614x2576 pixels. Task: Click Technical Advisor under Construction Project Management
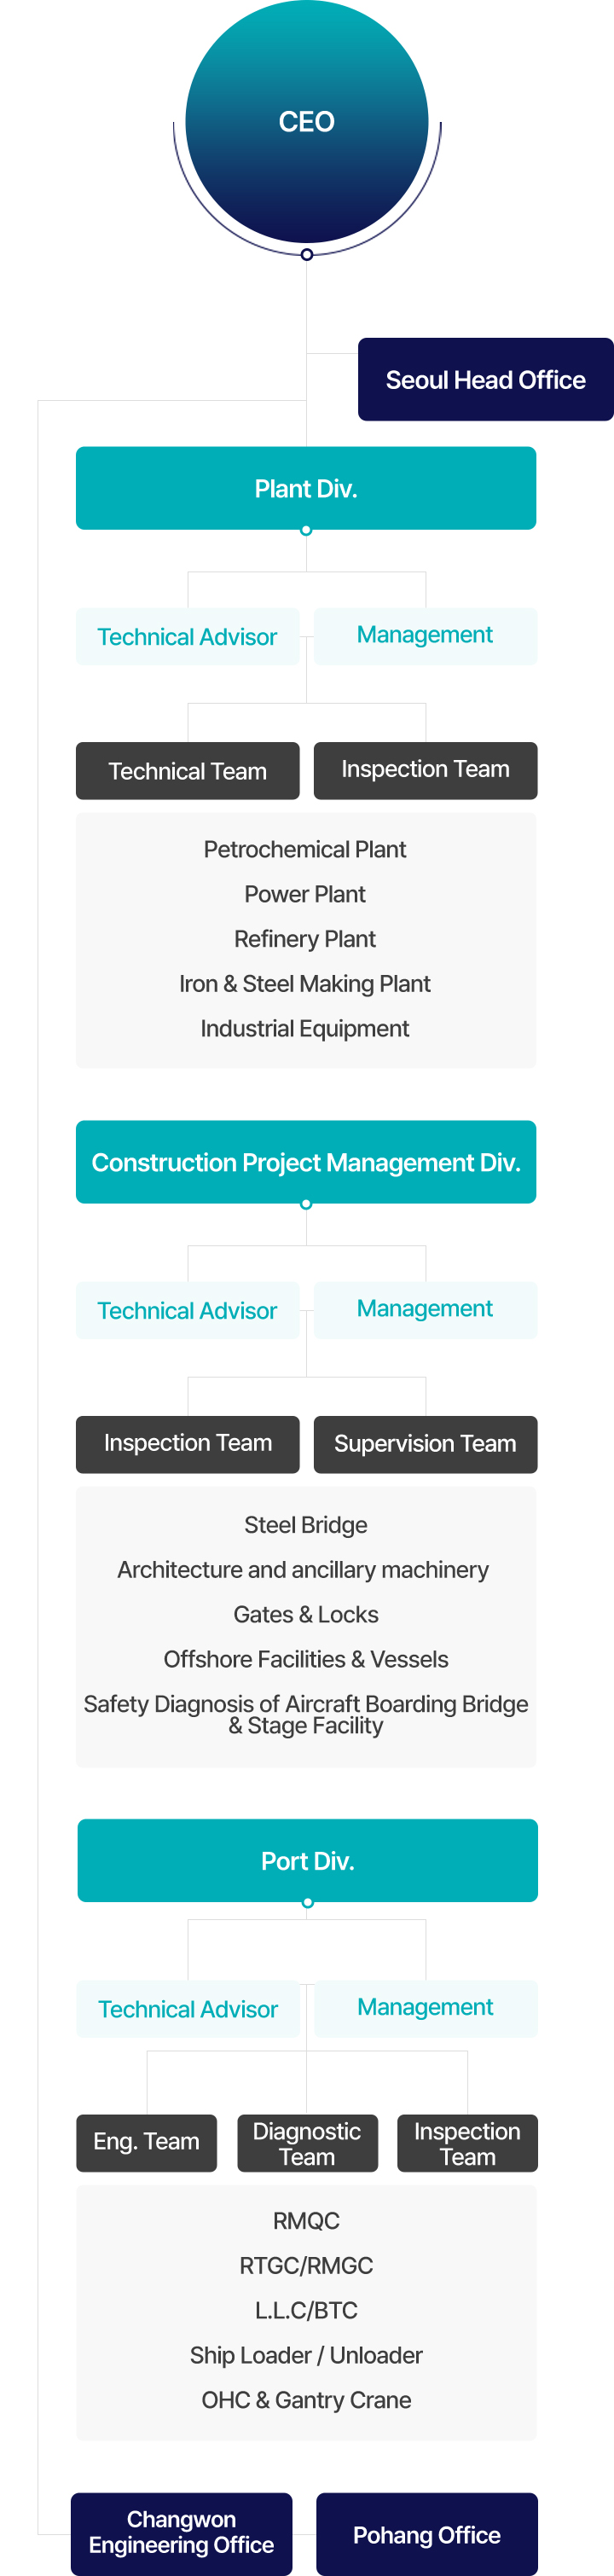click(188, 1311)
